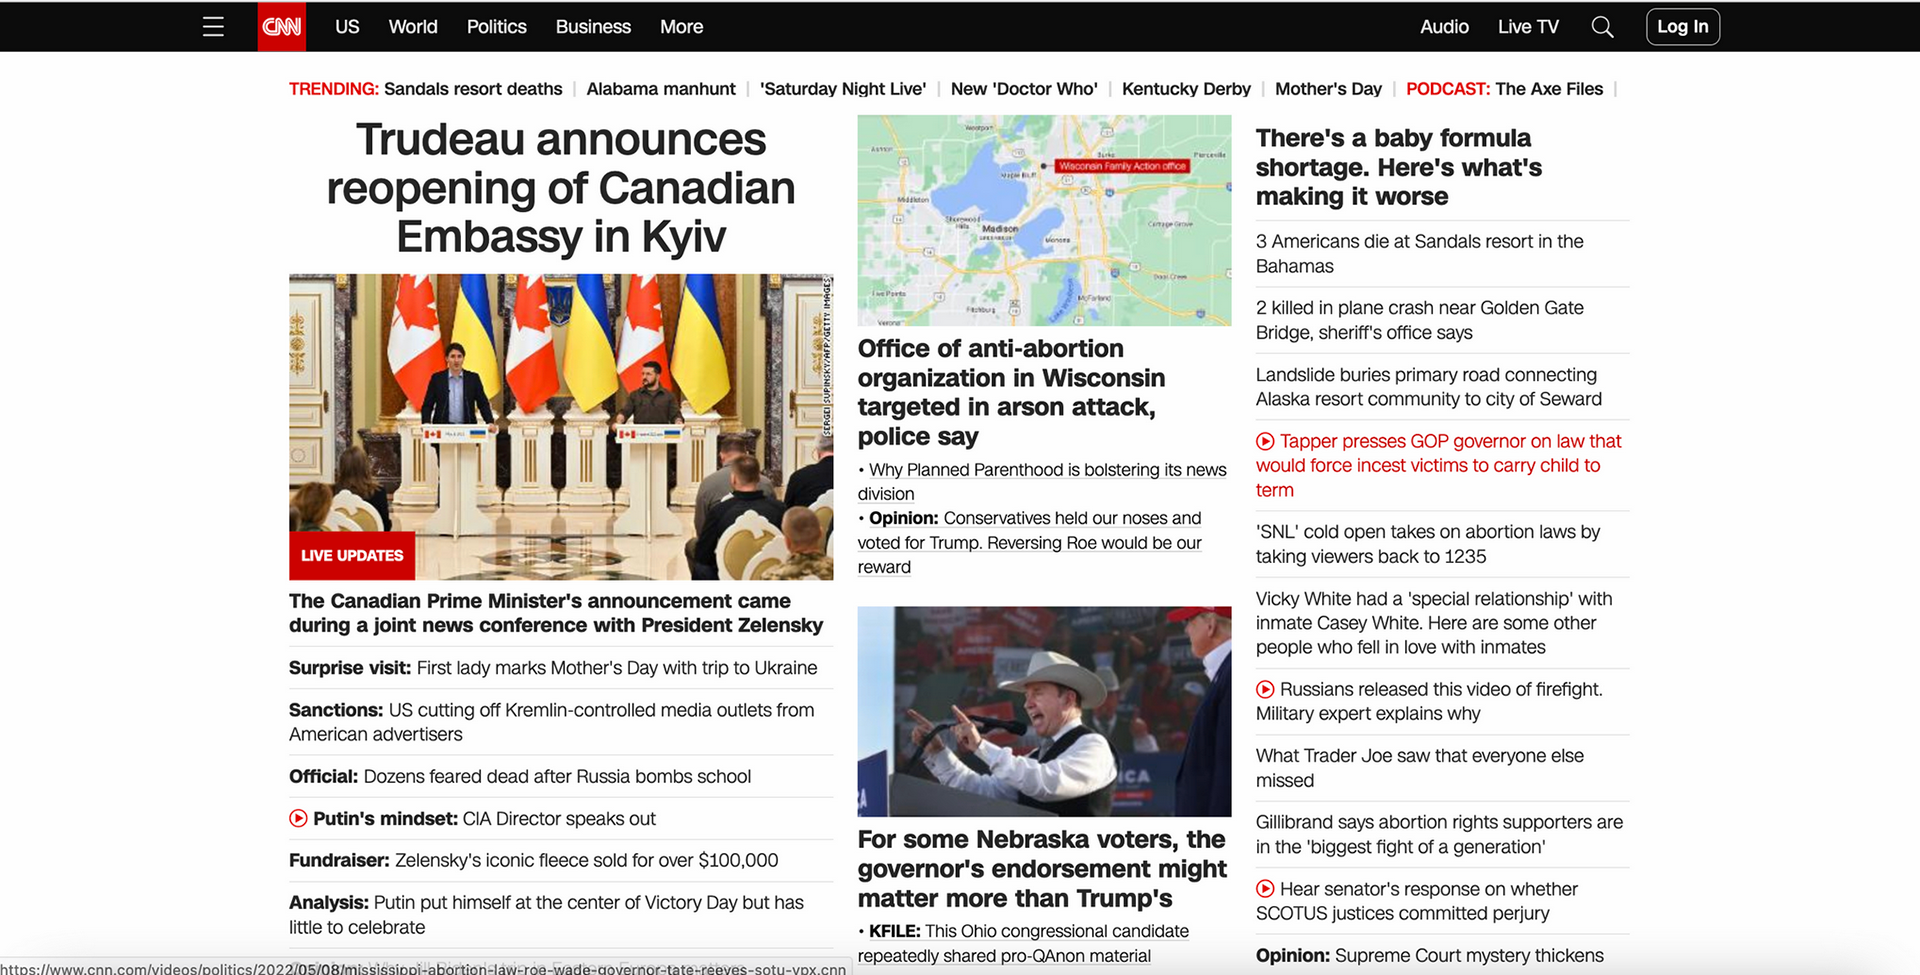The width and height of the screenshot is (1920, 975).
Task: Open Surprise visit First lady story
Action: pyautogui.click(x=553, y=668)
